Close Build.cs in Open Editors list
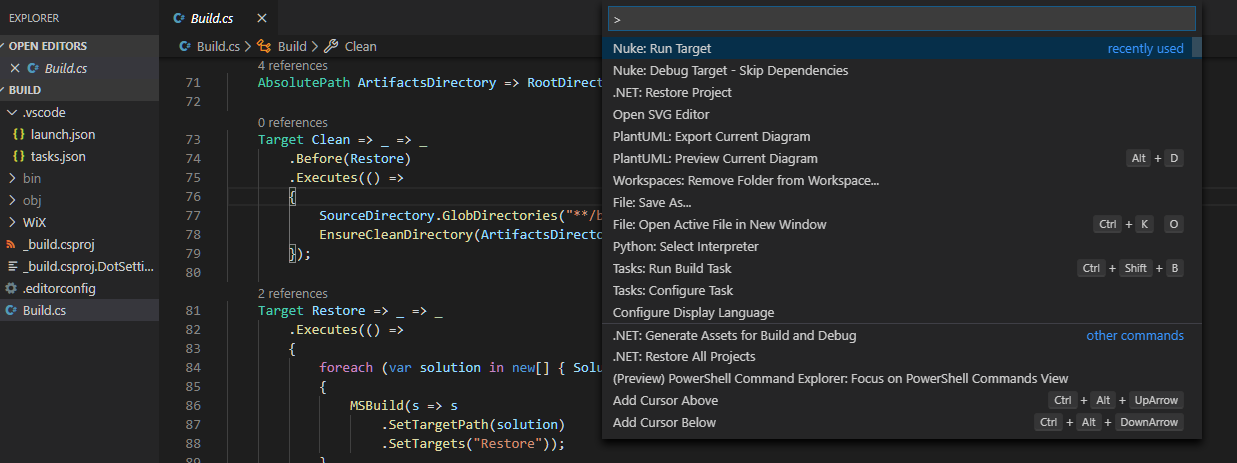Screen dimensions: 1237x463 point(15,68)
